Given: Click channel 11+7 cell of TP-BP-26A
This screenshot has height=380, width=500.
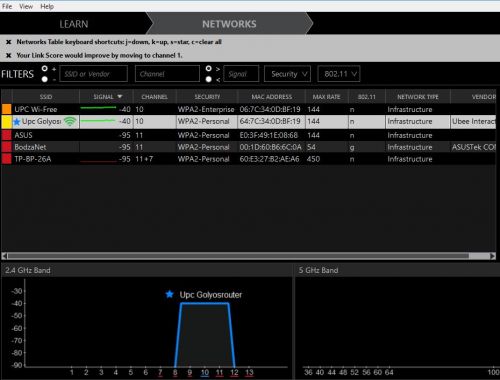Looking at the screenshot, I should click(144, 159).
